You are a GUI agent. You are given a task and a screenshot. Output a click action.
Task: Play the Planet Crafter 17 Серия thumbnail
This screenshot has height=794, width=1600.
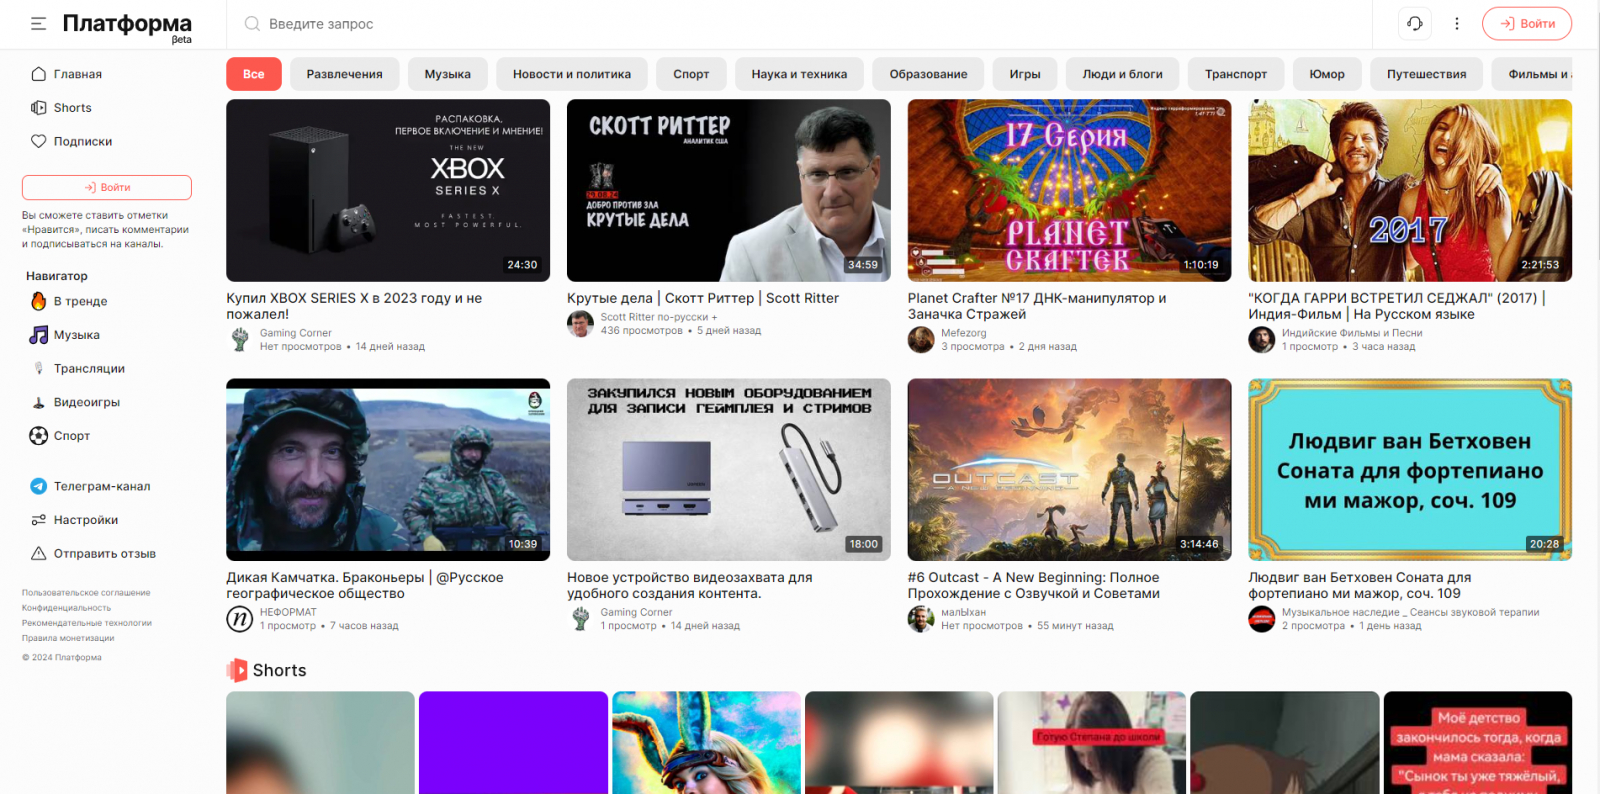[1070, 190]
